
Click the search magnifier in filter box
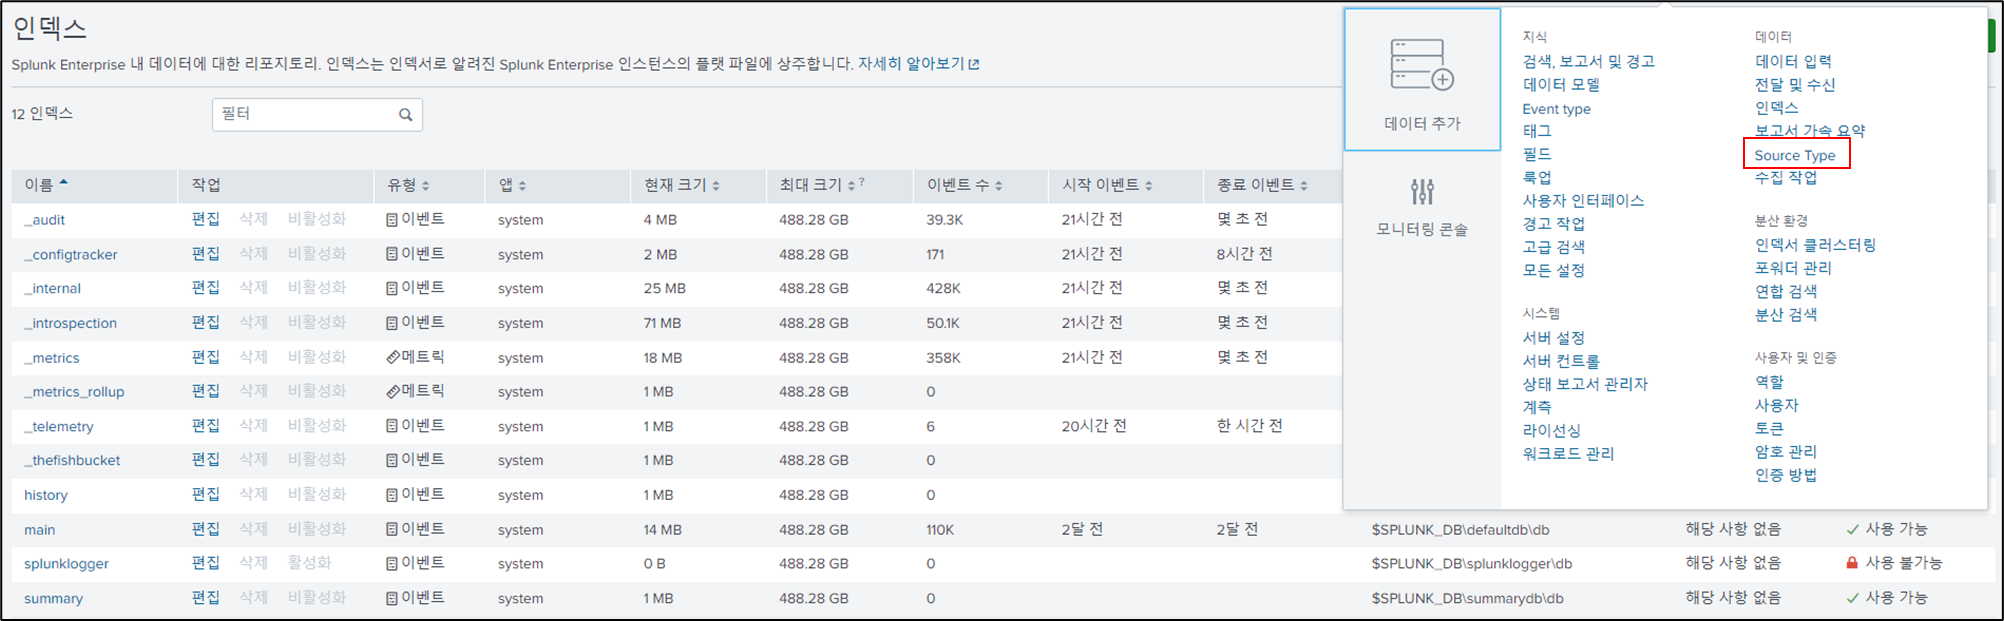click(x=405, y=115)
